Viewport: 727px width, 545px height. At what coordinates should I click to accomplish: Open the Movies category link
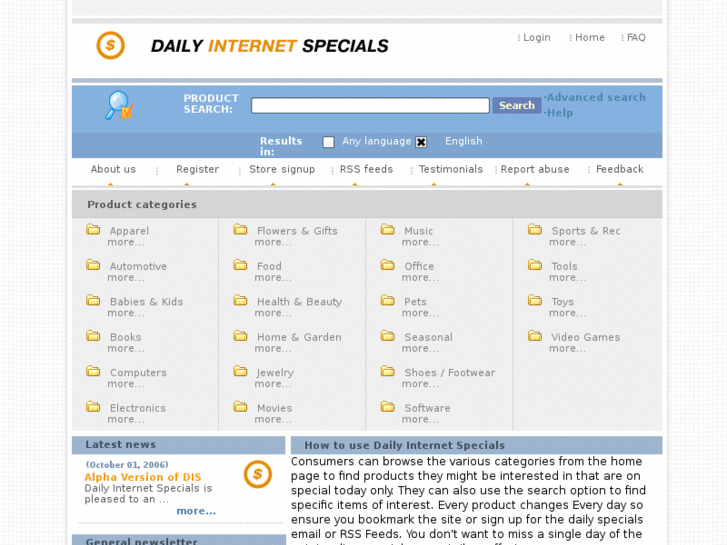click(x=274, y=408)
